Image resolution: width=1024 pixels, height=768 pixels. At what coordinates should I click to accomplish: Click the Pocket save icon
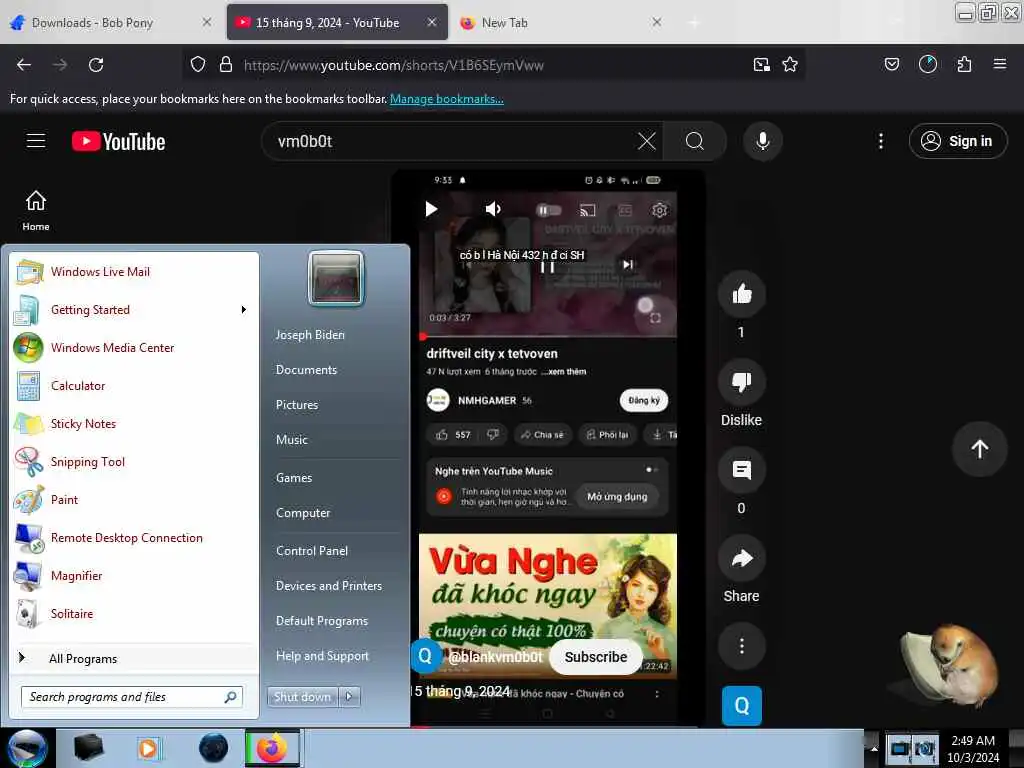point(891,65)
